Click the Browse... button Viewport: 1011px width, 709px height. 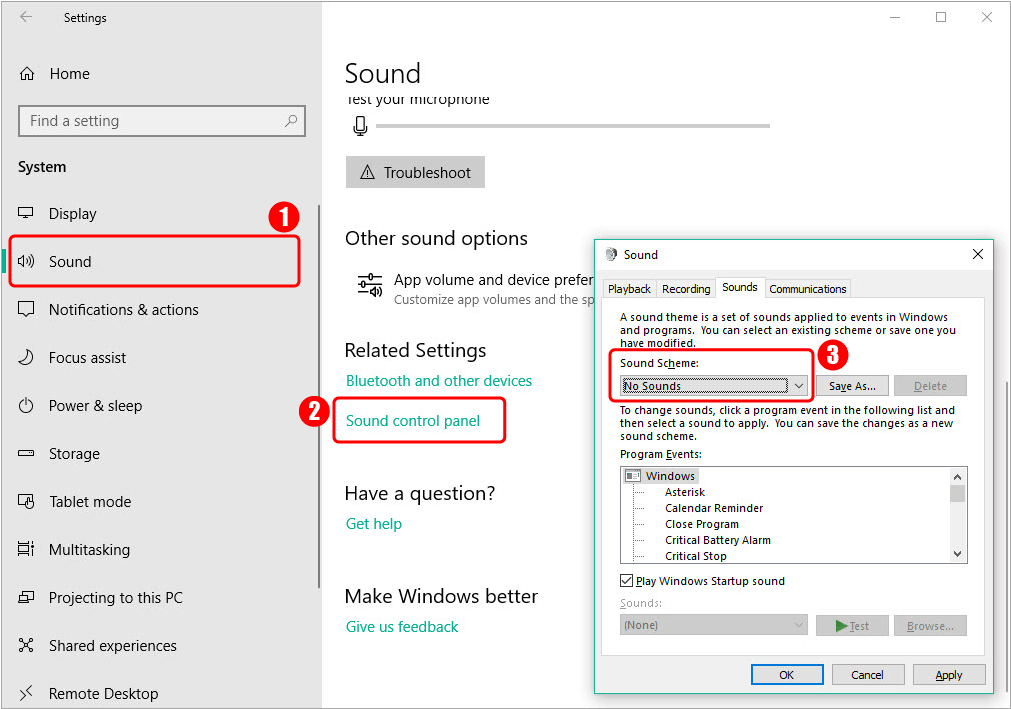point(930,625)
